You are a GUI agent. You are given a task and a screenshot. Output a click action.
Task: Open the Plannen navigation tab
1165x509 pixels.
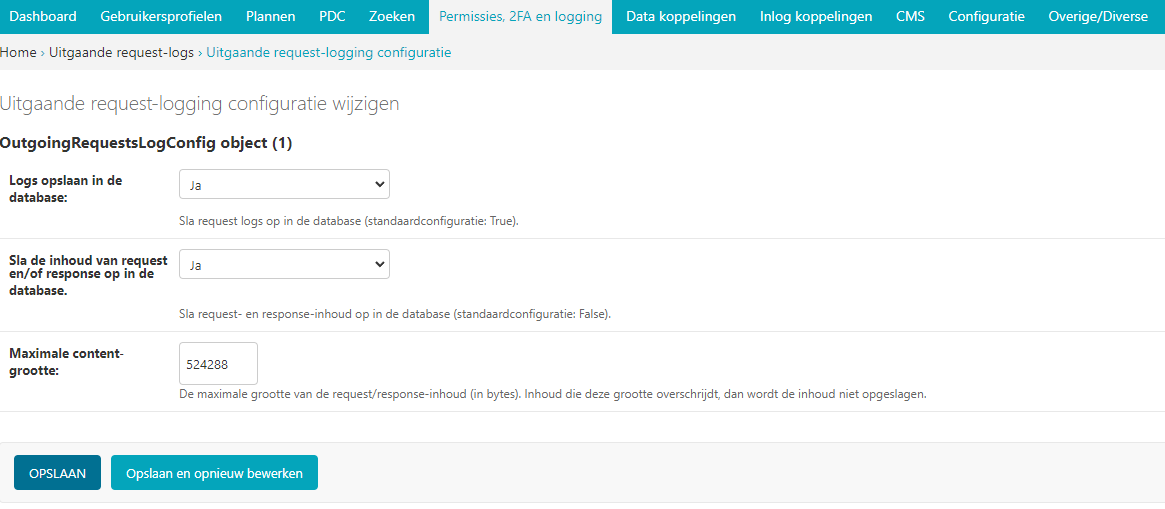coord(270,16)
